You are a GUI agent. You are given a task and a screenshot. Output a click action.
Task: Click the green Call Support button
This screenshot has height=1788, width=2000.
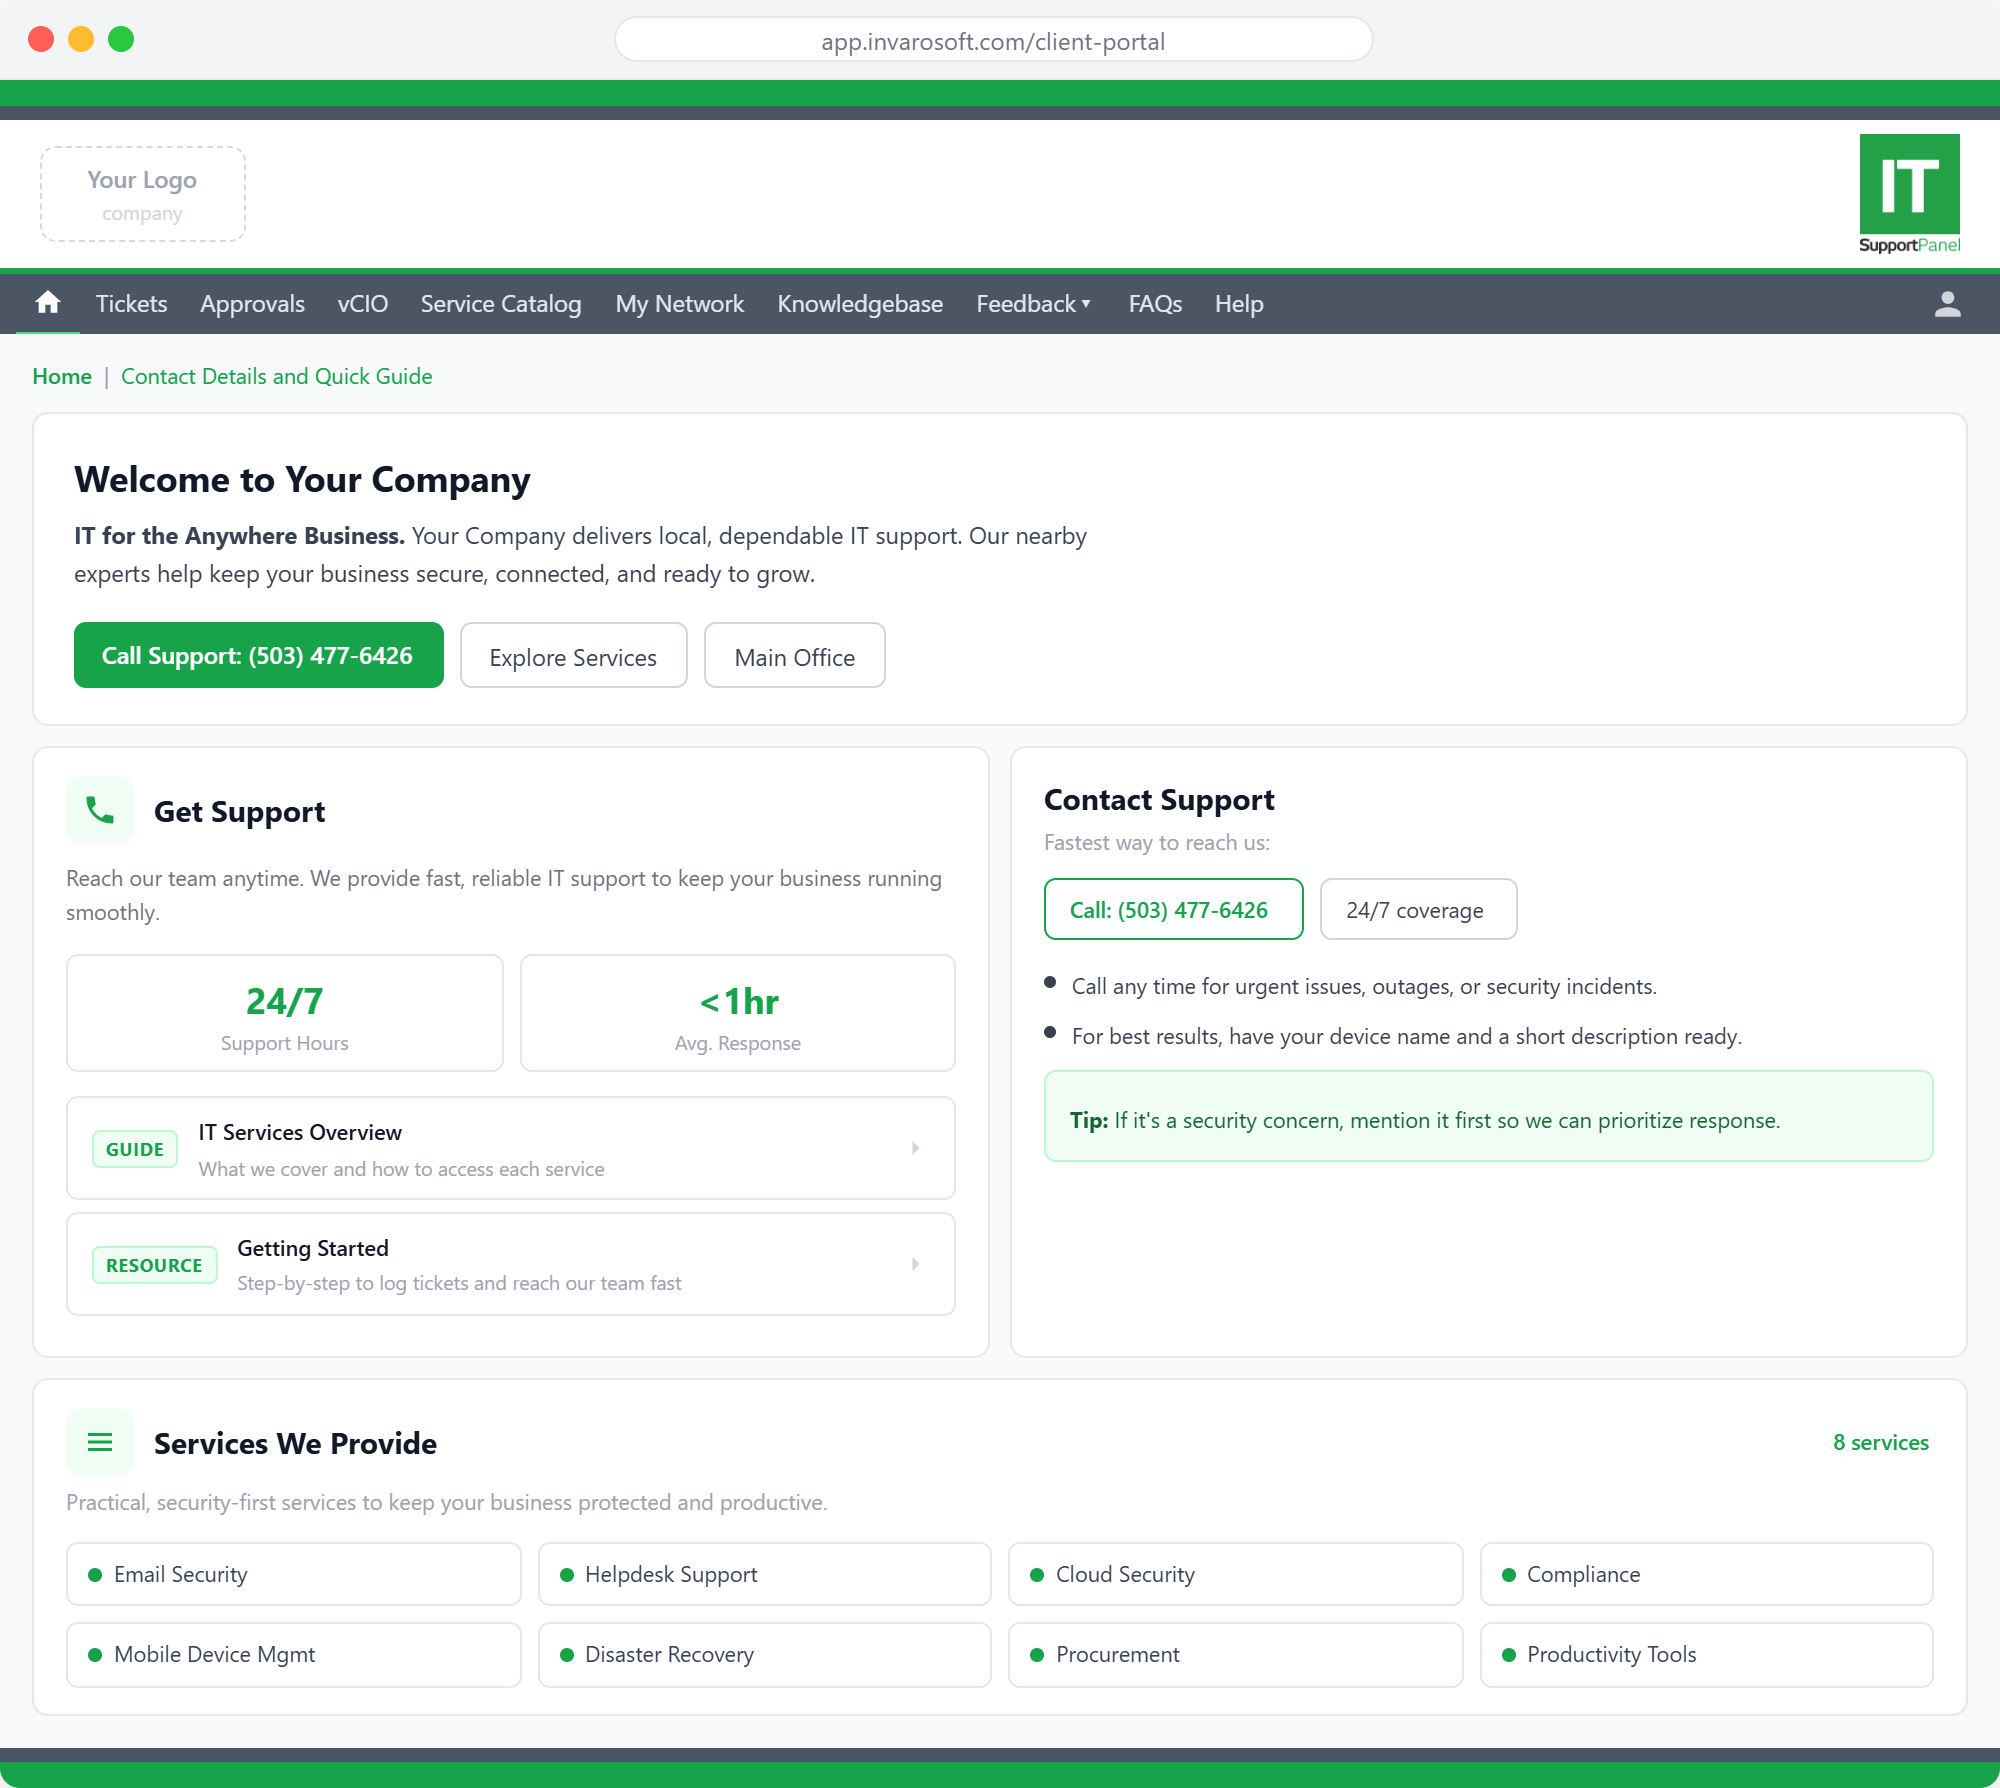pyautogui.click(x=259, y=655)
